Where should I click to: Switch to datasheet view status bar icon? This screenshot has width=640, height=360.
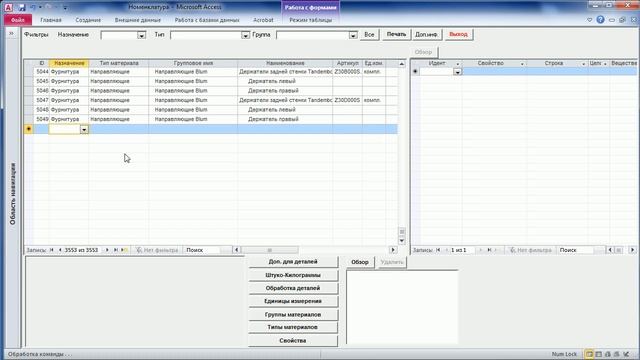click(x=598, y=354)
